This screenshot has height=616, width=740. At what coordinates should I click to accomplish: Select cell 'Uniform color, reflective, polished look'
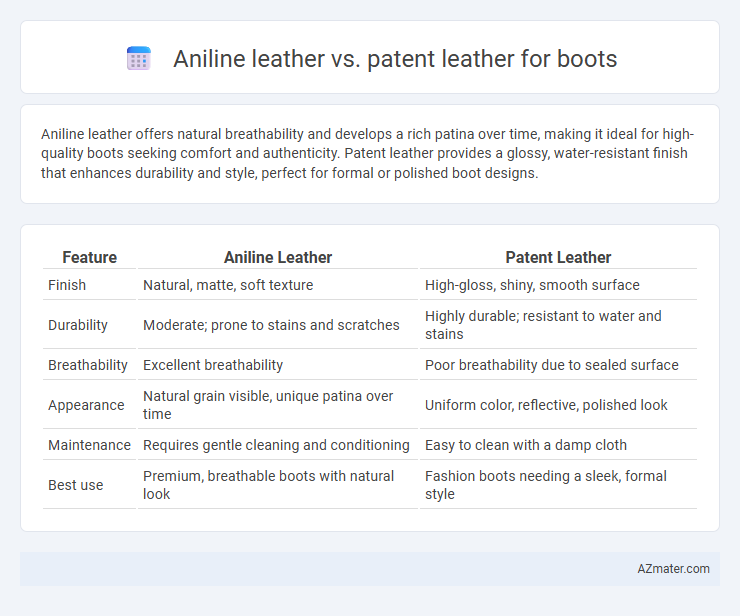click(x=558, y=405)
